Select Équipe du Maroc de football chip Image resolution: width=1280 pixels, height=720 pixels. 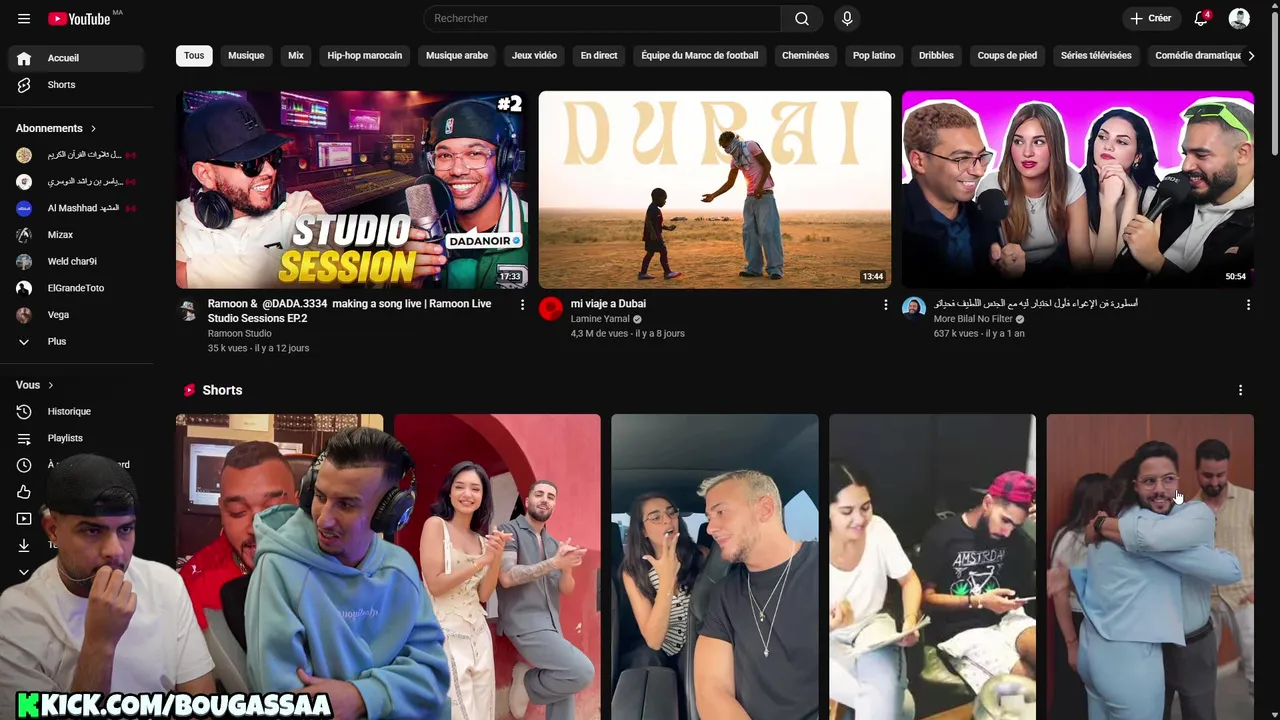[x=700, y=56]
